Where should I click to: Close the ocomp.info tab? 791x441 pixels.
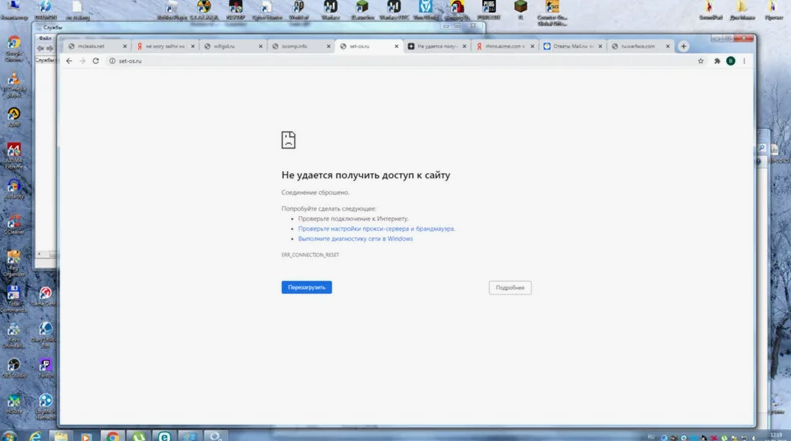pos(328,46)
